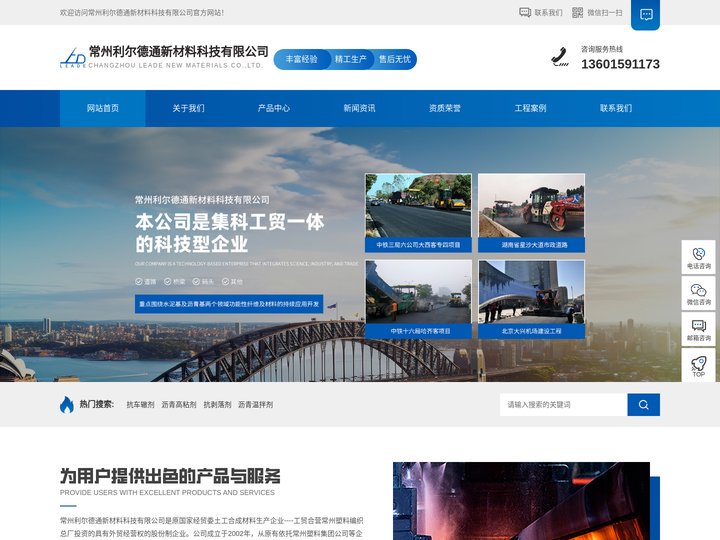Click the 联系我们 link in top bar
This screenshot has width=720, height=540.
[548, 12]
